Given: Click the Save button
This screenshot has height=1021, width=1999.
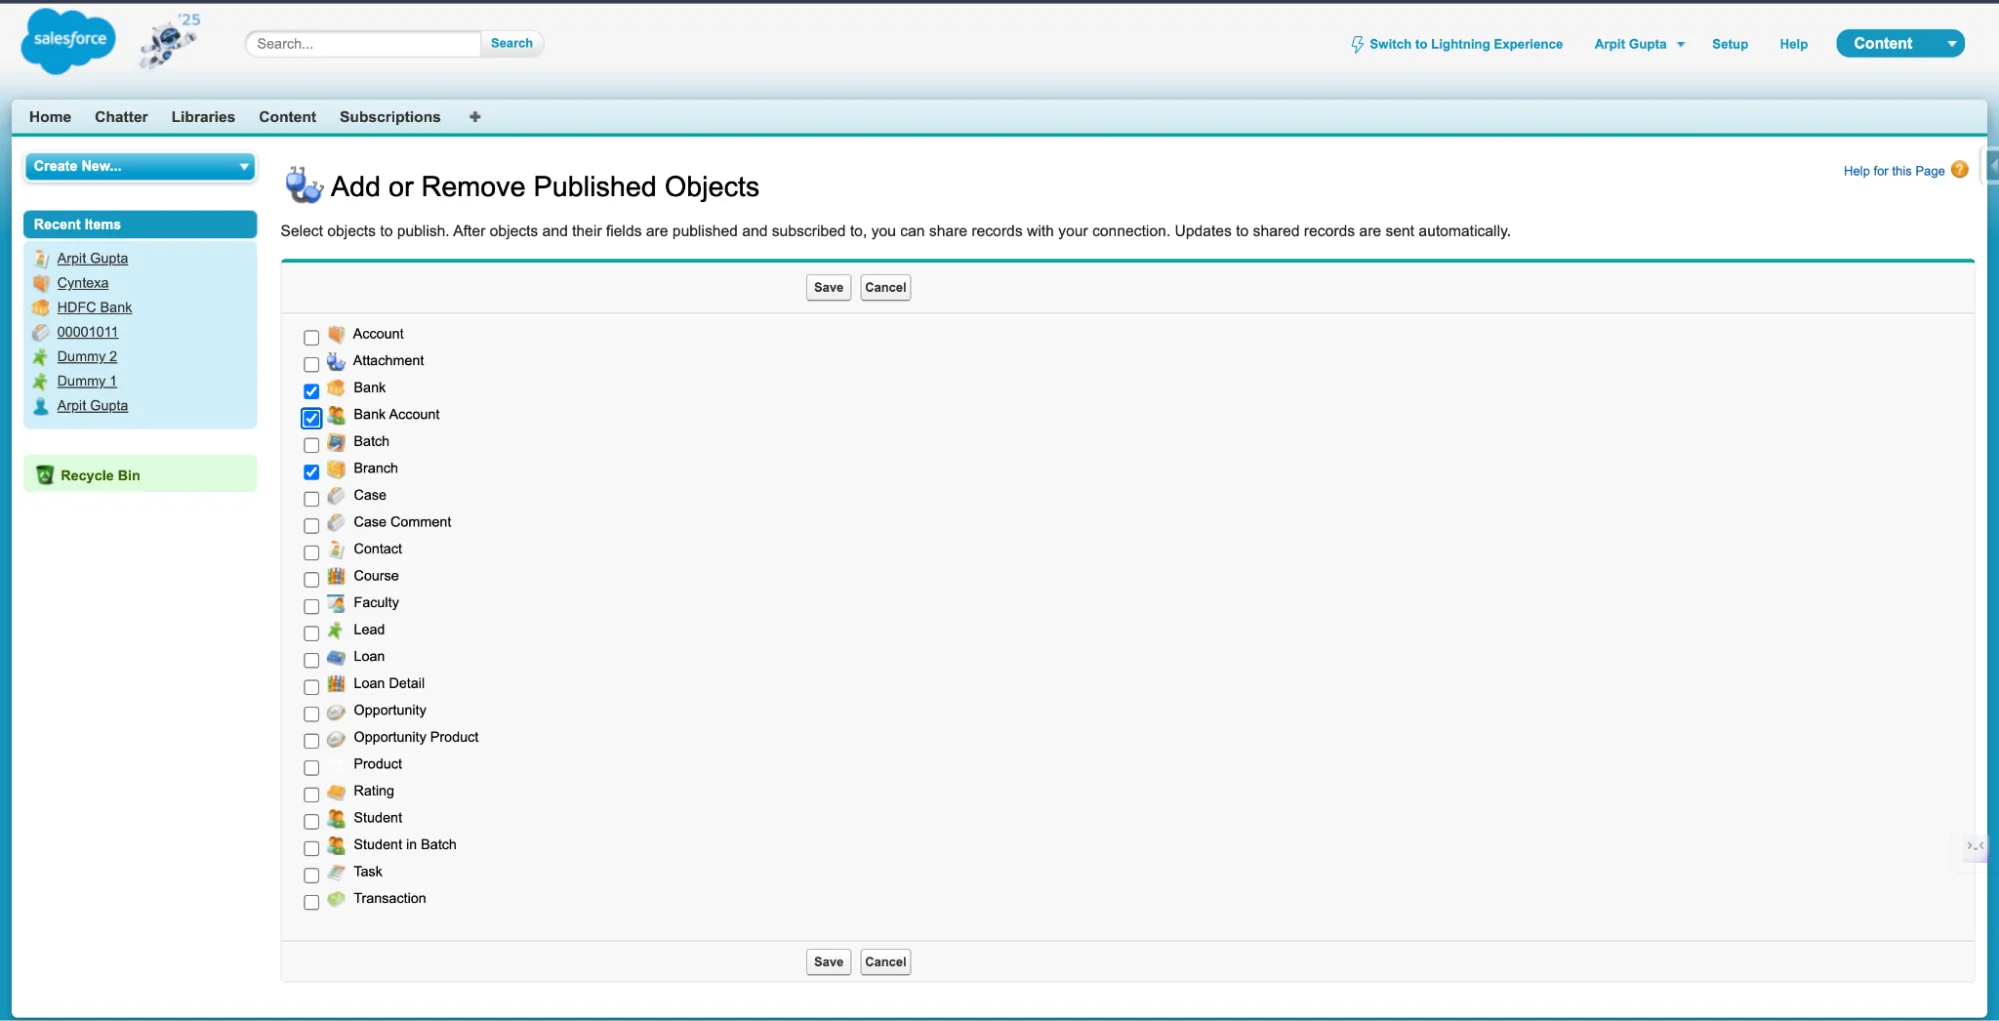Looking at the screenshot, I should point(827,287).
